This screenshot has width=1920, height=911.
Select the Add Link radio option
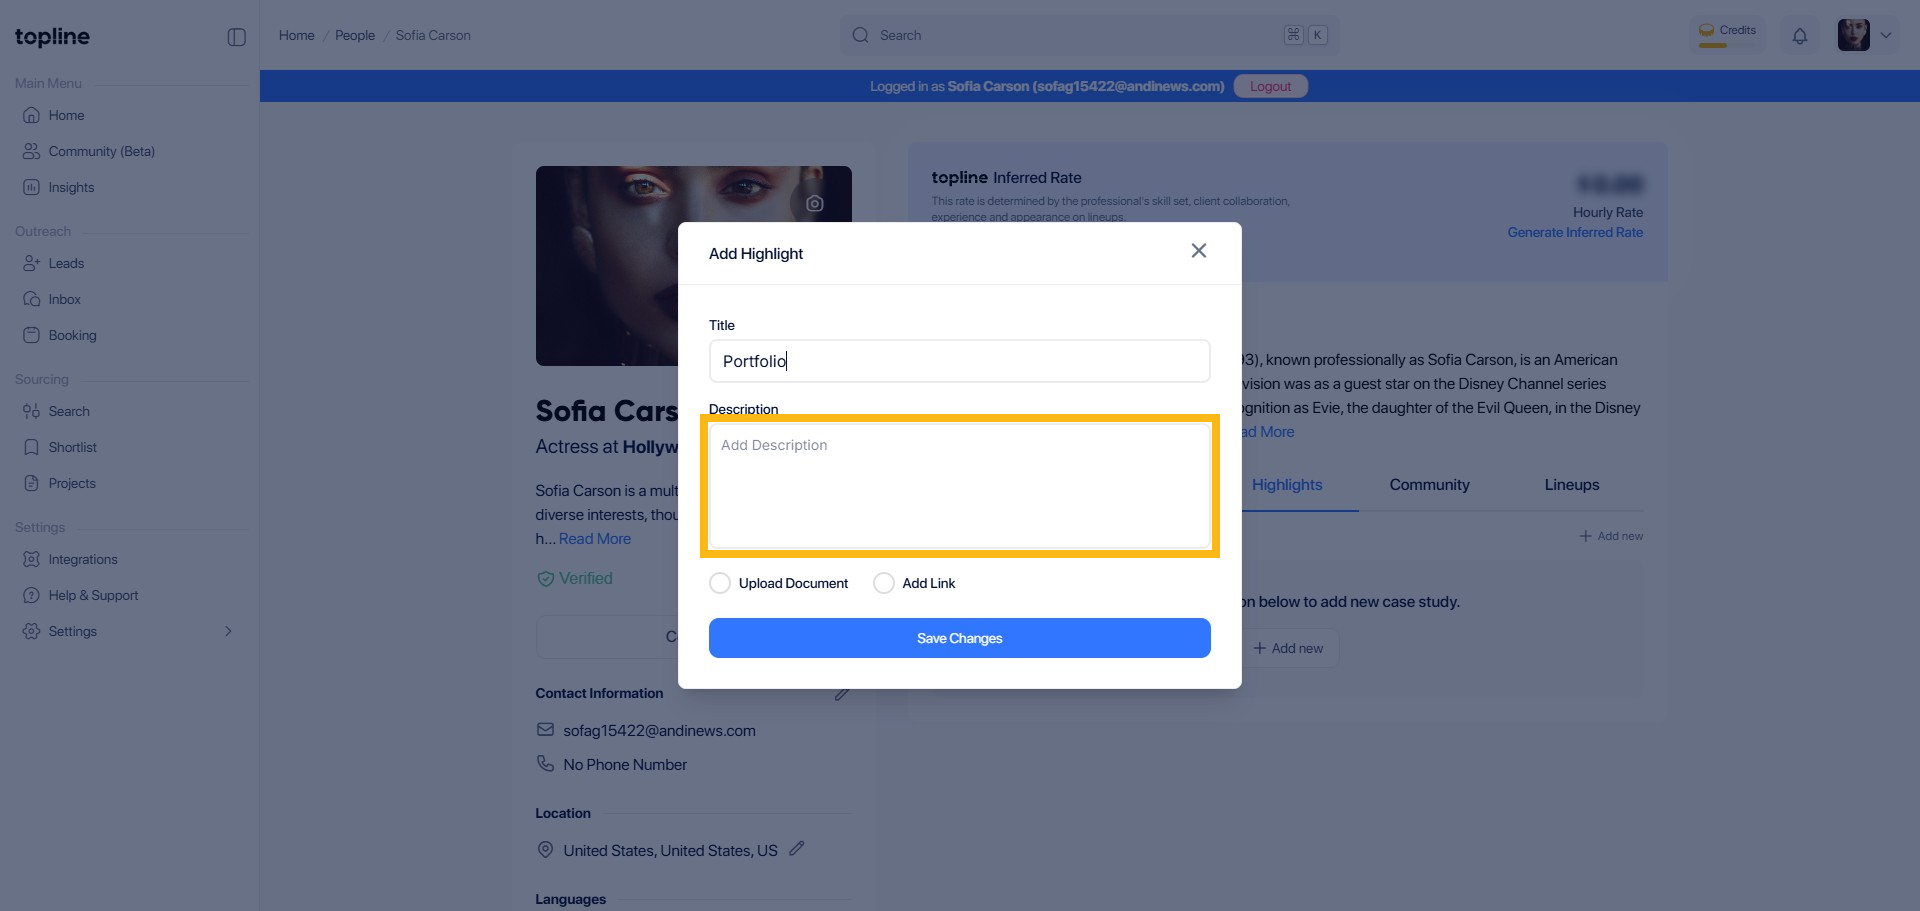pyautogui.click(x=884, y=583)
